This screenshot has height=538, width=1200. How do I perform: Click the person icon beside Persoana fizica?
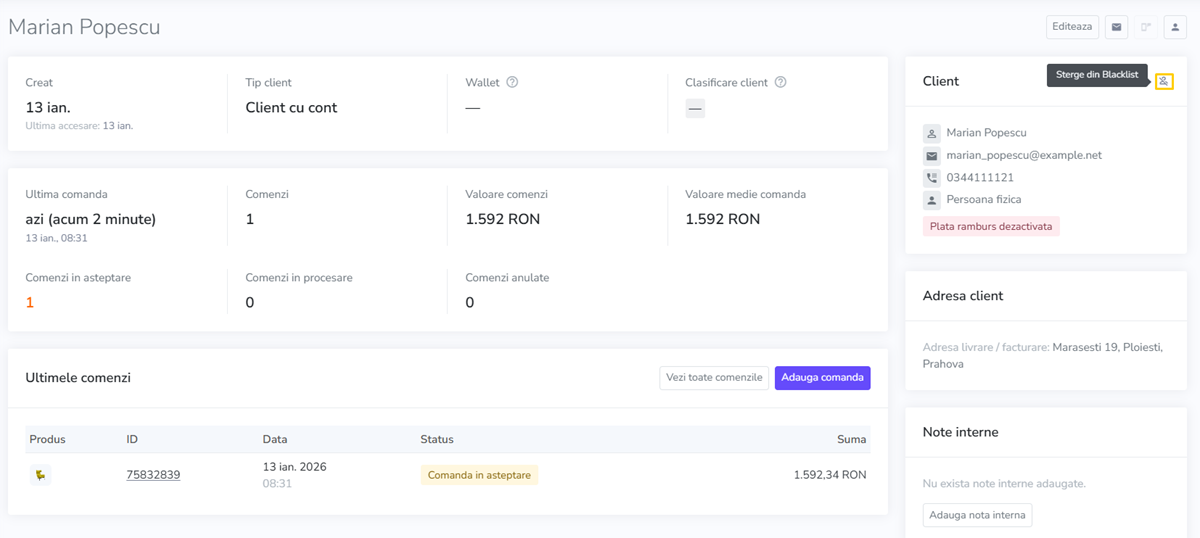[932, 200]
